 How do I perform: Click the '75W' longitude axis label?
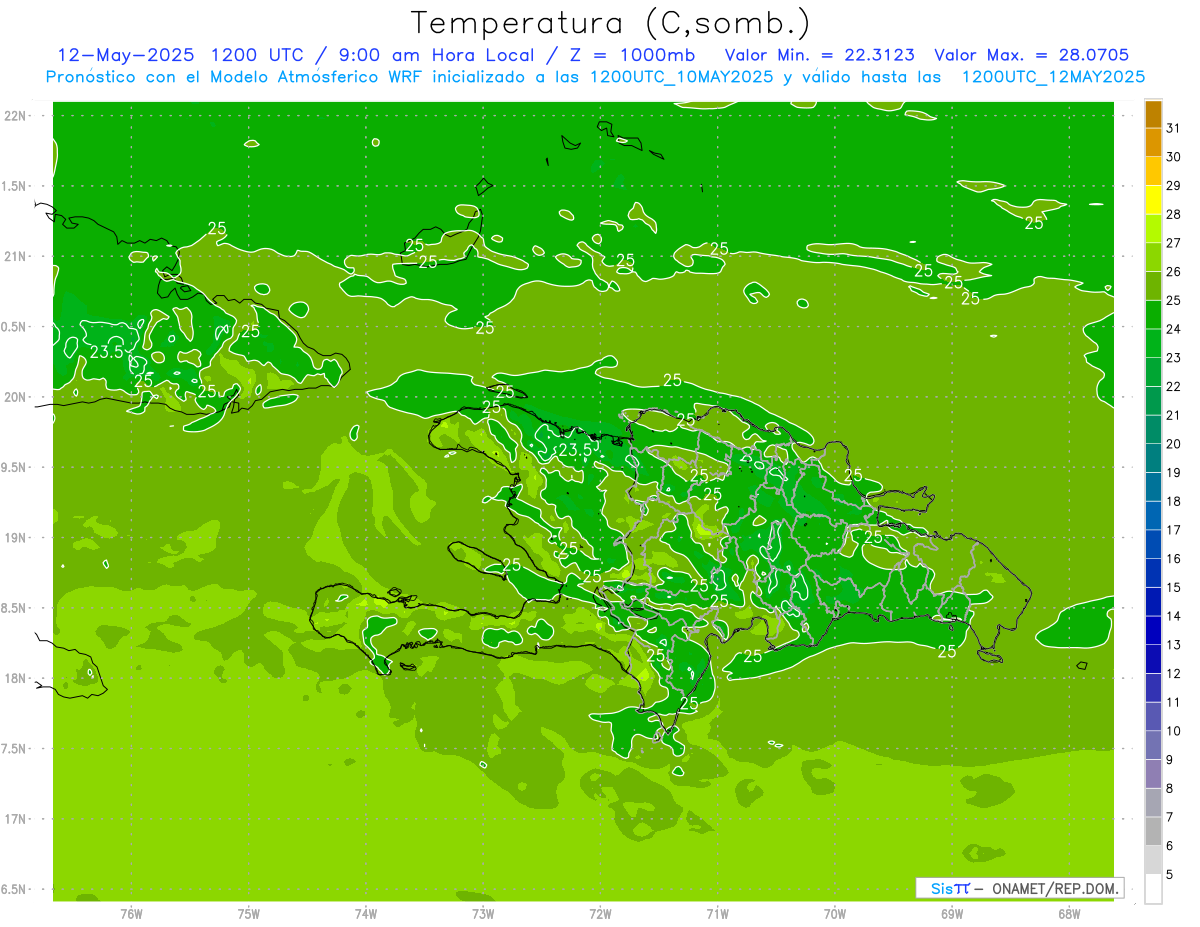(249, 913)
